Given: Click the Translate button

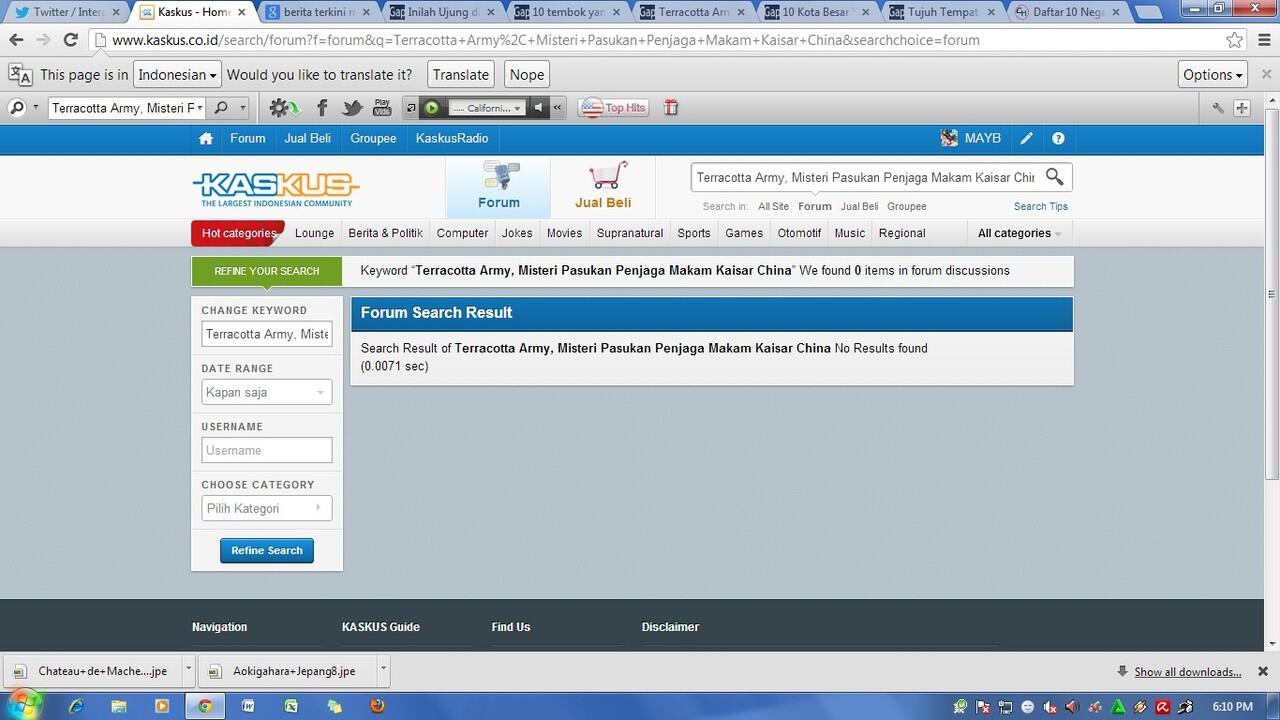Looking at the screenshot, I should 461,74.
